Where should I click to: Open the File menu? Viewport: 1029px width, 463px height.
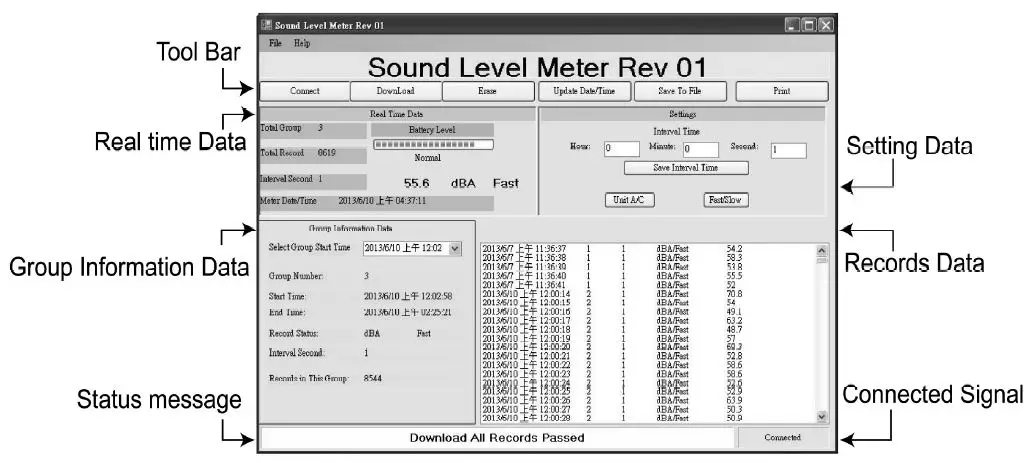[275, 43]
